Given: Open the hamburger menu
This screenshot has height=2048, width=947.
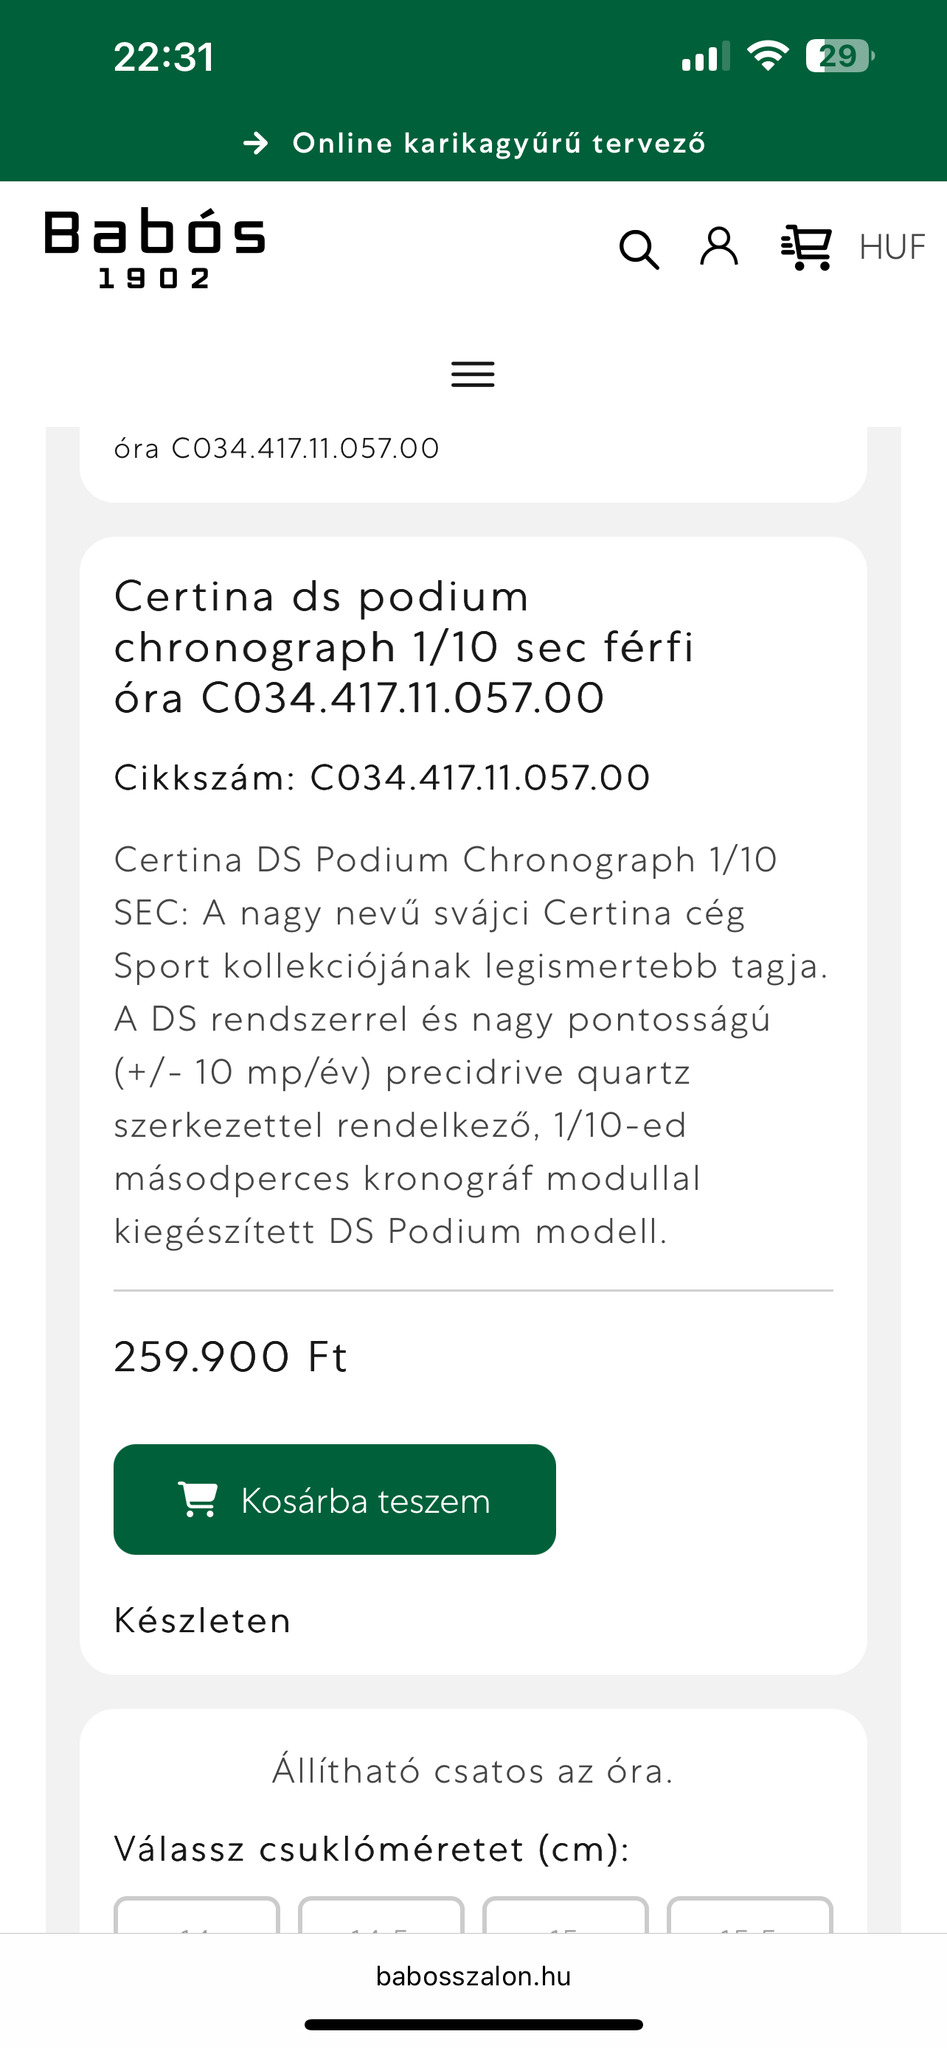Looking at the screenshot, I should [473, 374].
